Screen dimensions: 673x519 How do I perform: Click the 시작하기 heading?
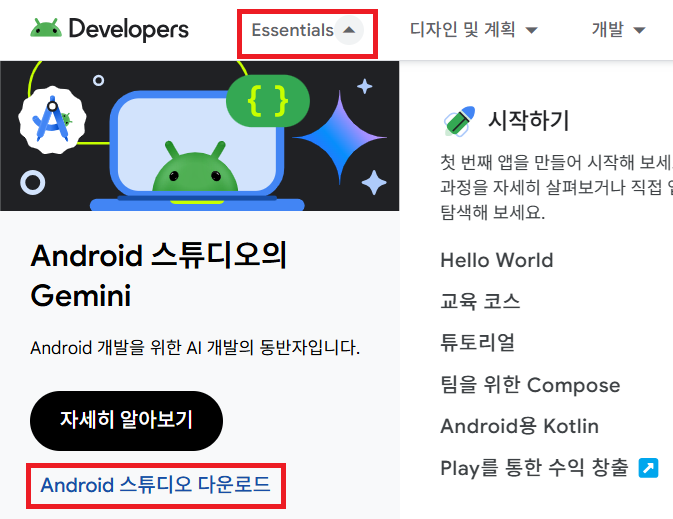click(x=528, y=121)
